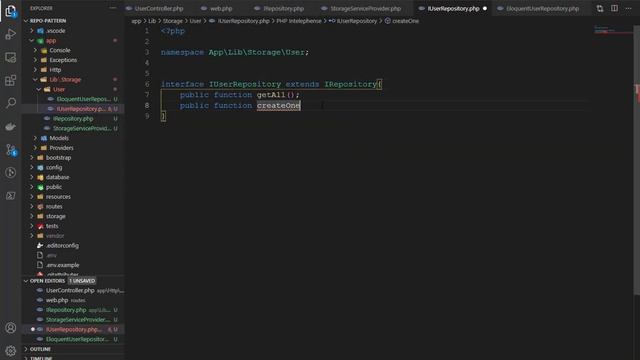This screenshot has width=640, height=360.
Task: Click the open changes compare icon
Action: [x=600, y=8]
